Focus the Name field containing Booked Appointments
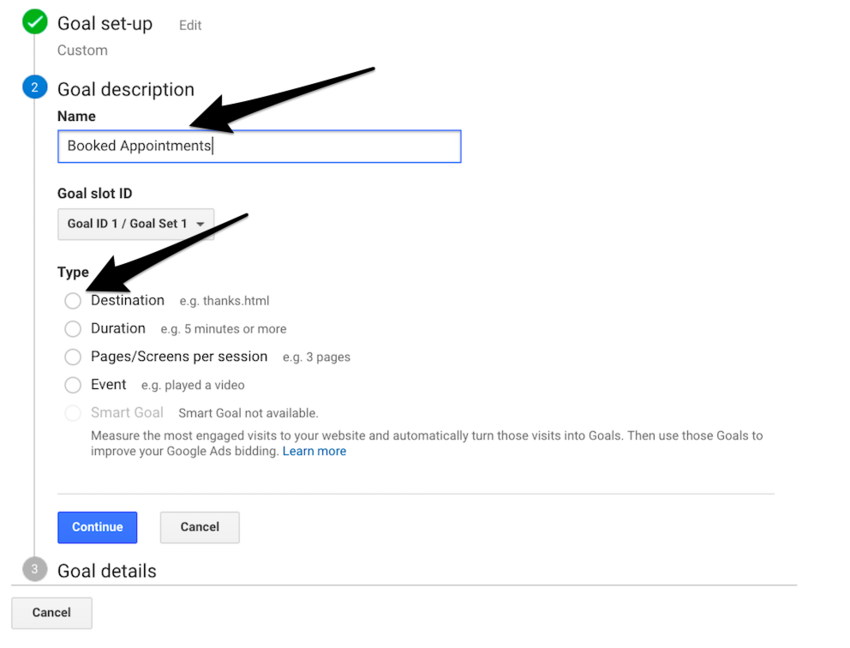This screenshot has width=850, height=648. tap(259, 146)
